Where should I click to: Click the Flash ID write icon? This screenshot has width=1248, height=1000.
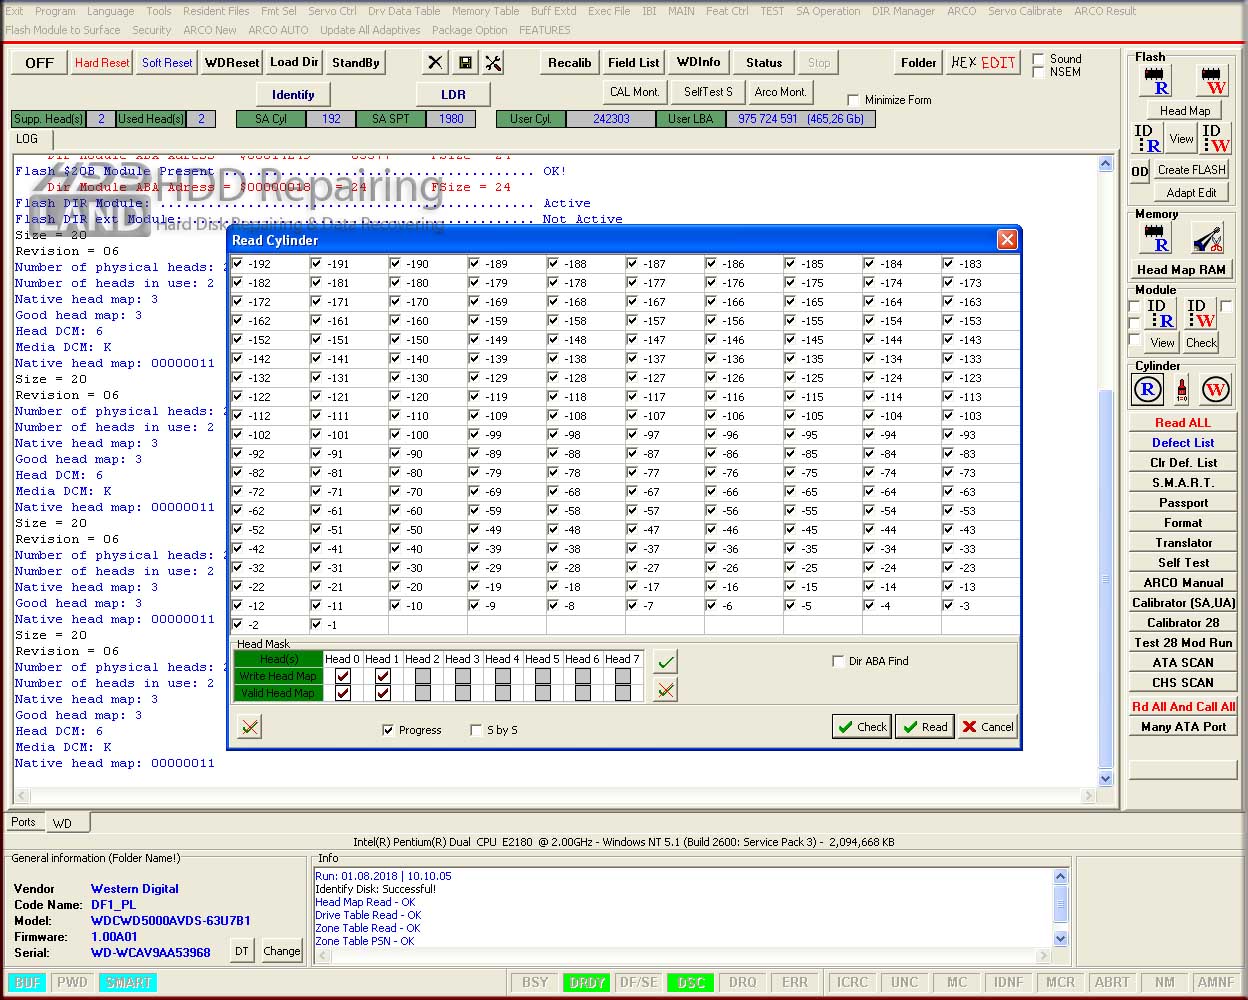(1214, 138)
